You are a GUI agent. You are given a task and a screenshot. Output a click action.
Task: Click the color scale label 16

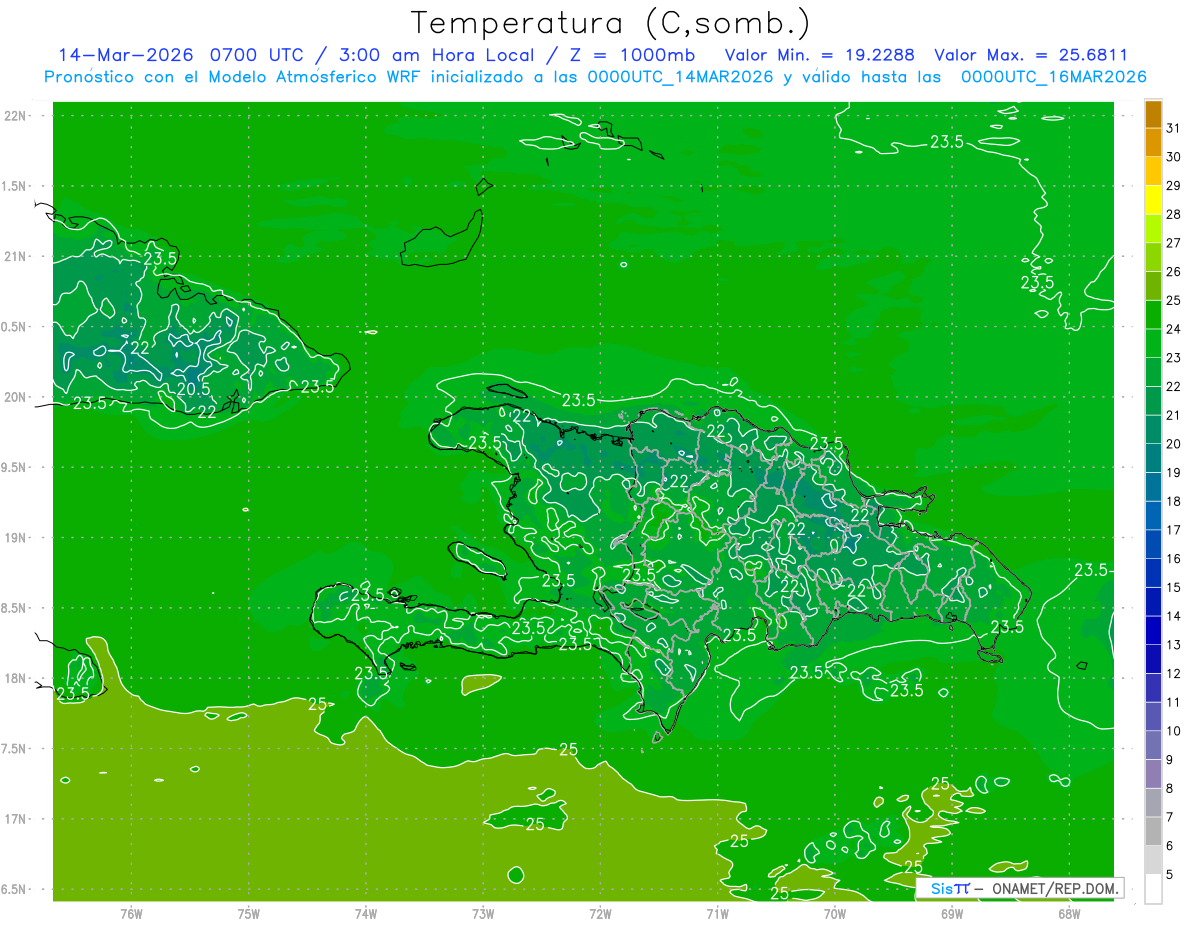point(1174,558)
